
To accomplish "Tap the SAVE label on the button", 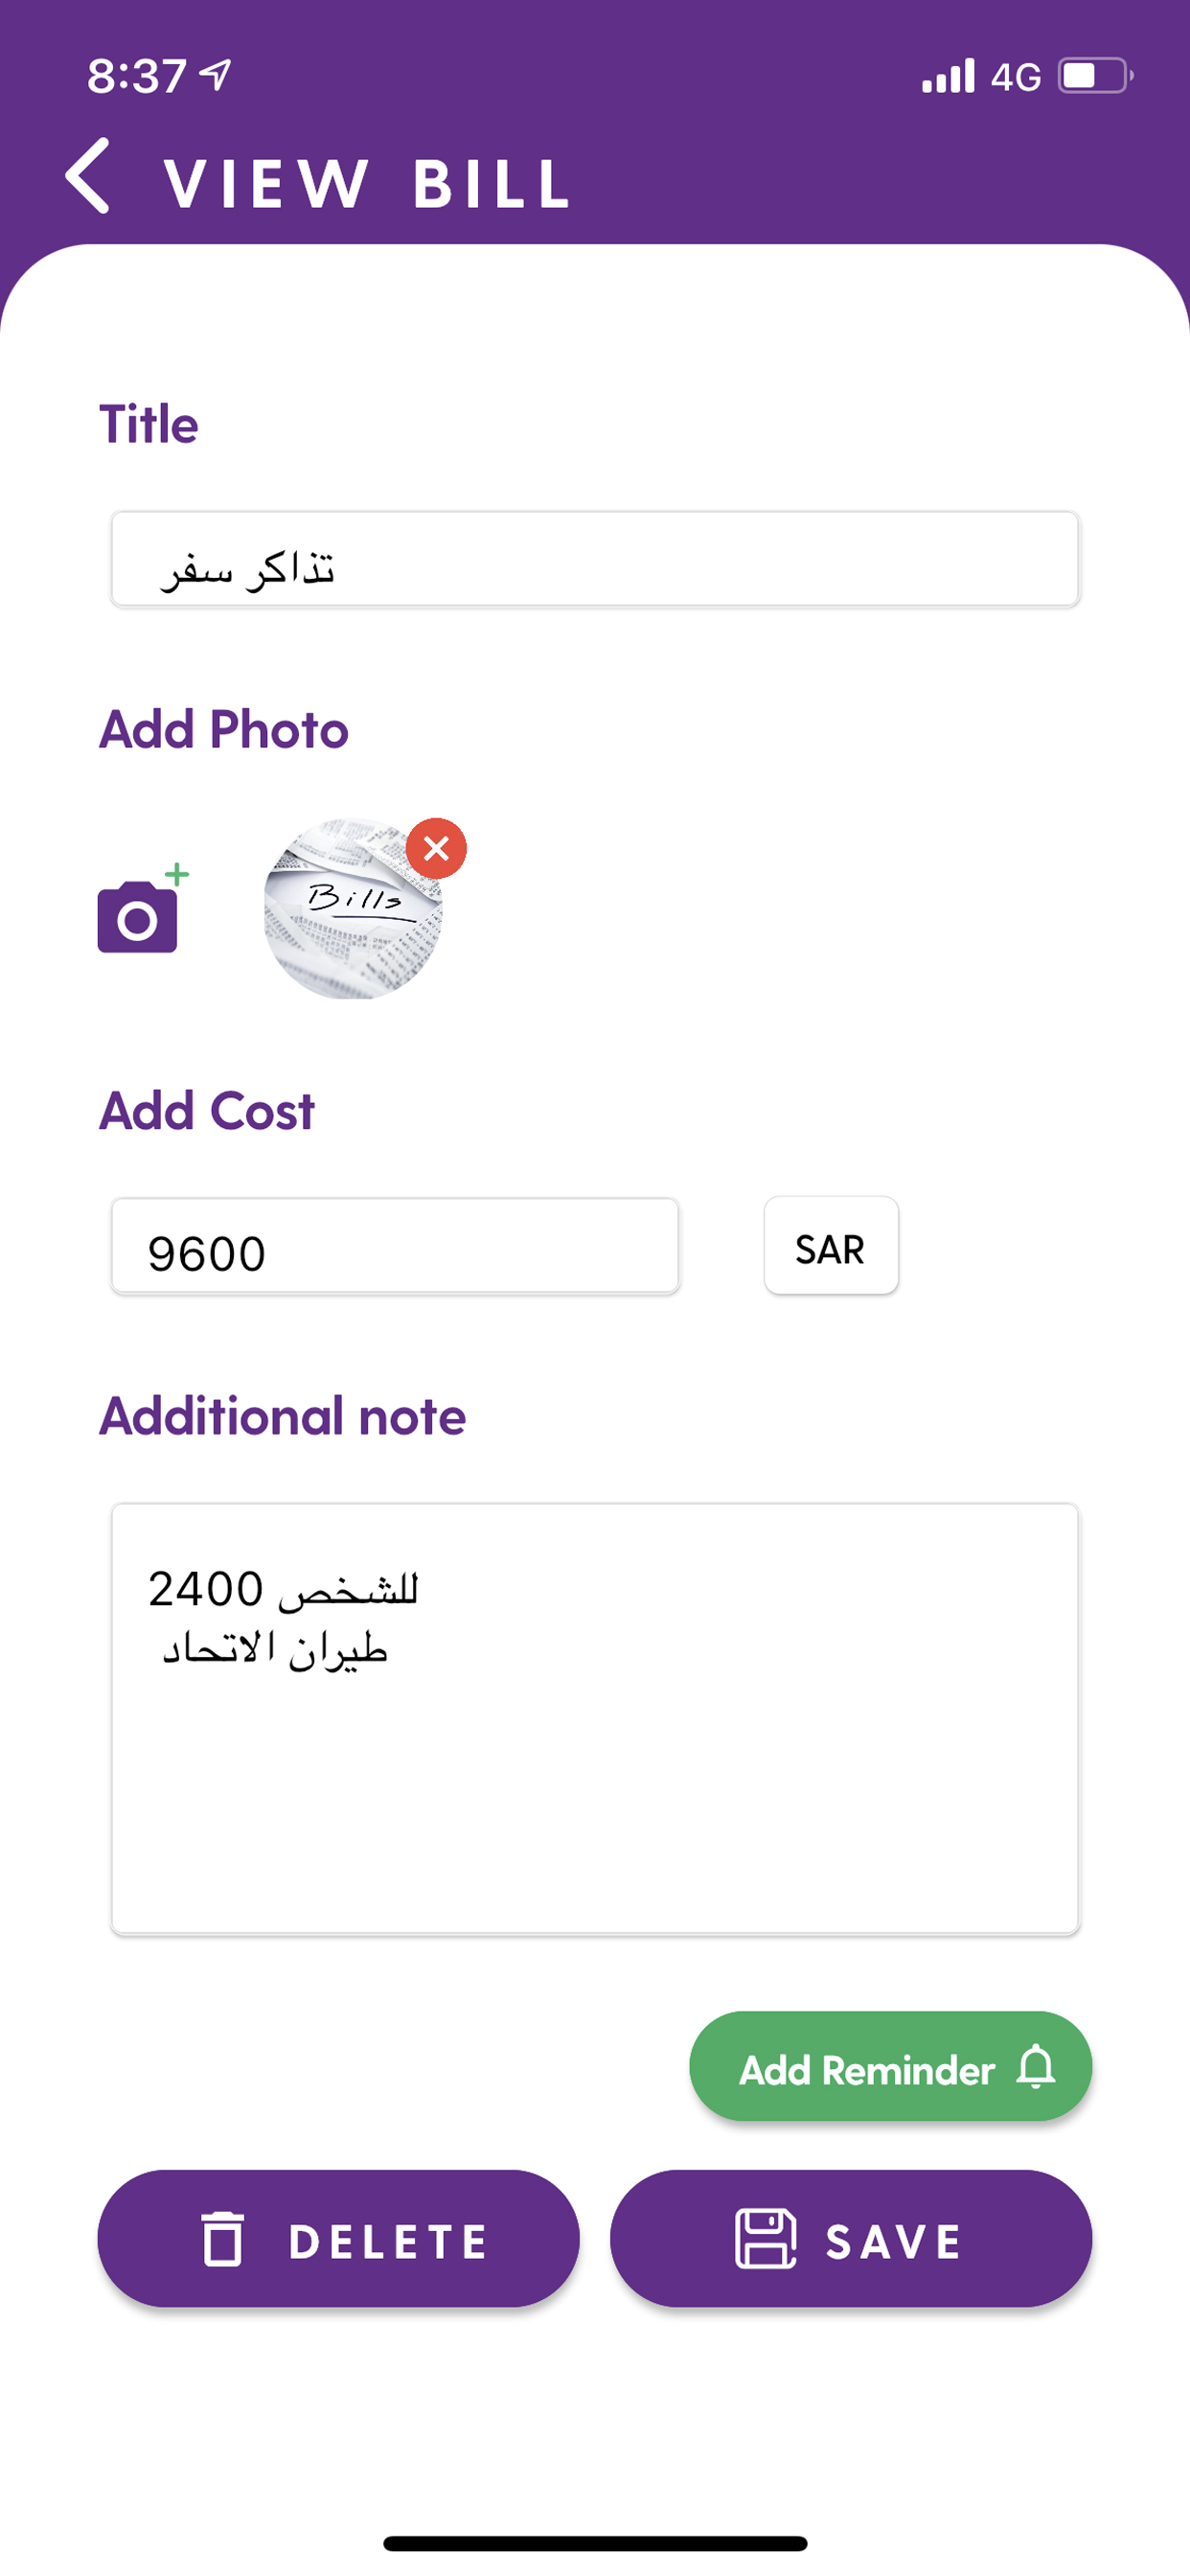I will click(894, 2240).
